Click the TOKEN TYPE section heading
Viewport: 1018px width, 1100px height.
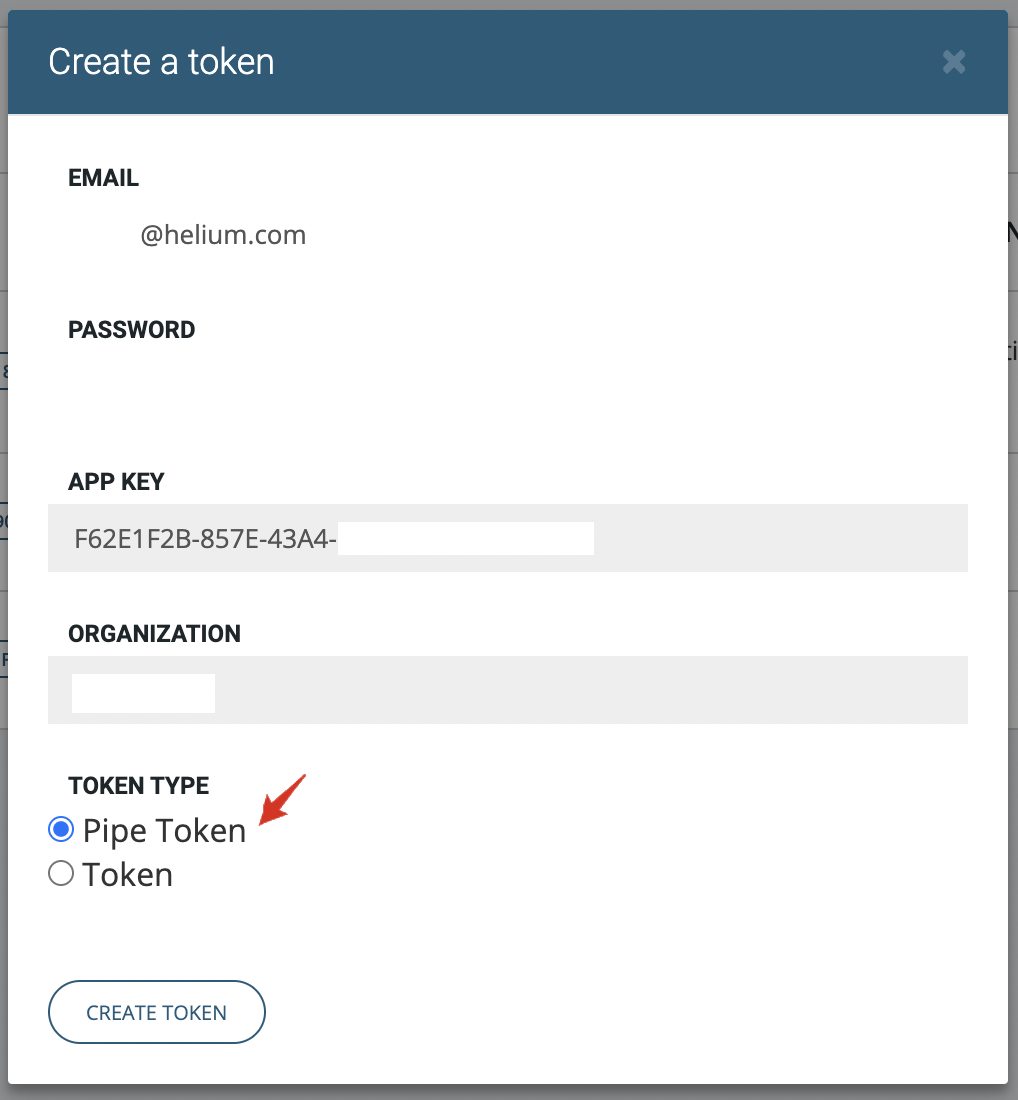pyautogui.click(x=138, y=786)
